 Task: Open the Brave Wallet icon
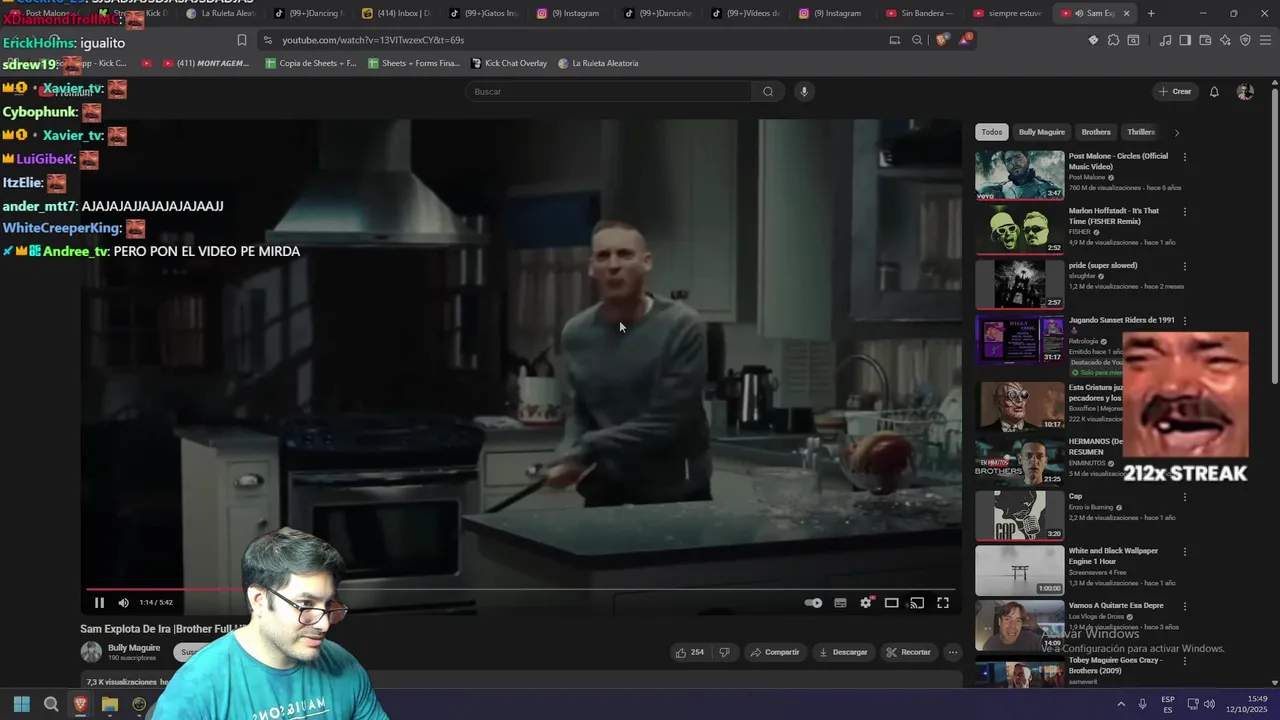(x=1205, y=40)
